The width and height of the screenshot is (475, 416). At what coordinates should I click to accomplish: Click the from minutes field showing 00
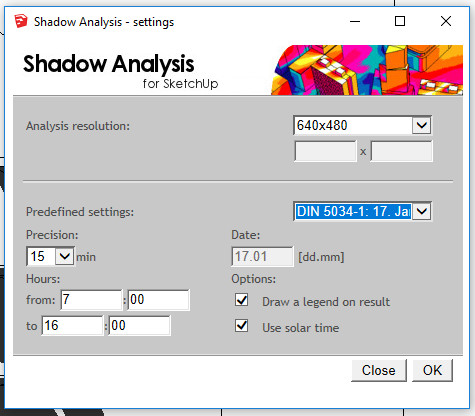[159, 300]
